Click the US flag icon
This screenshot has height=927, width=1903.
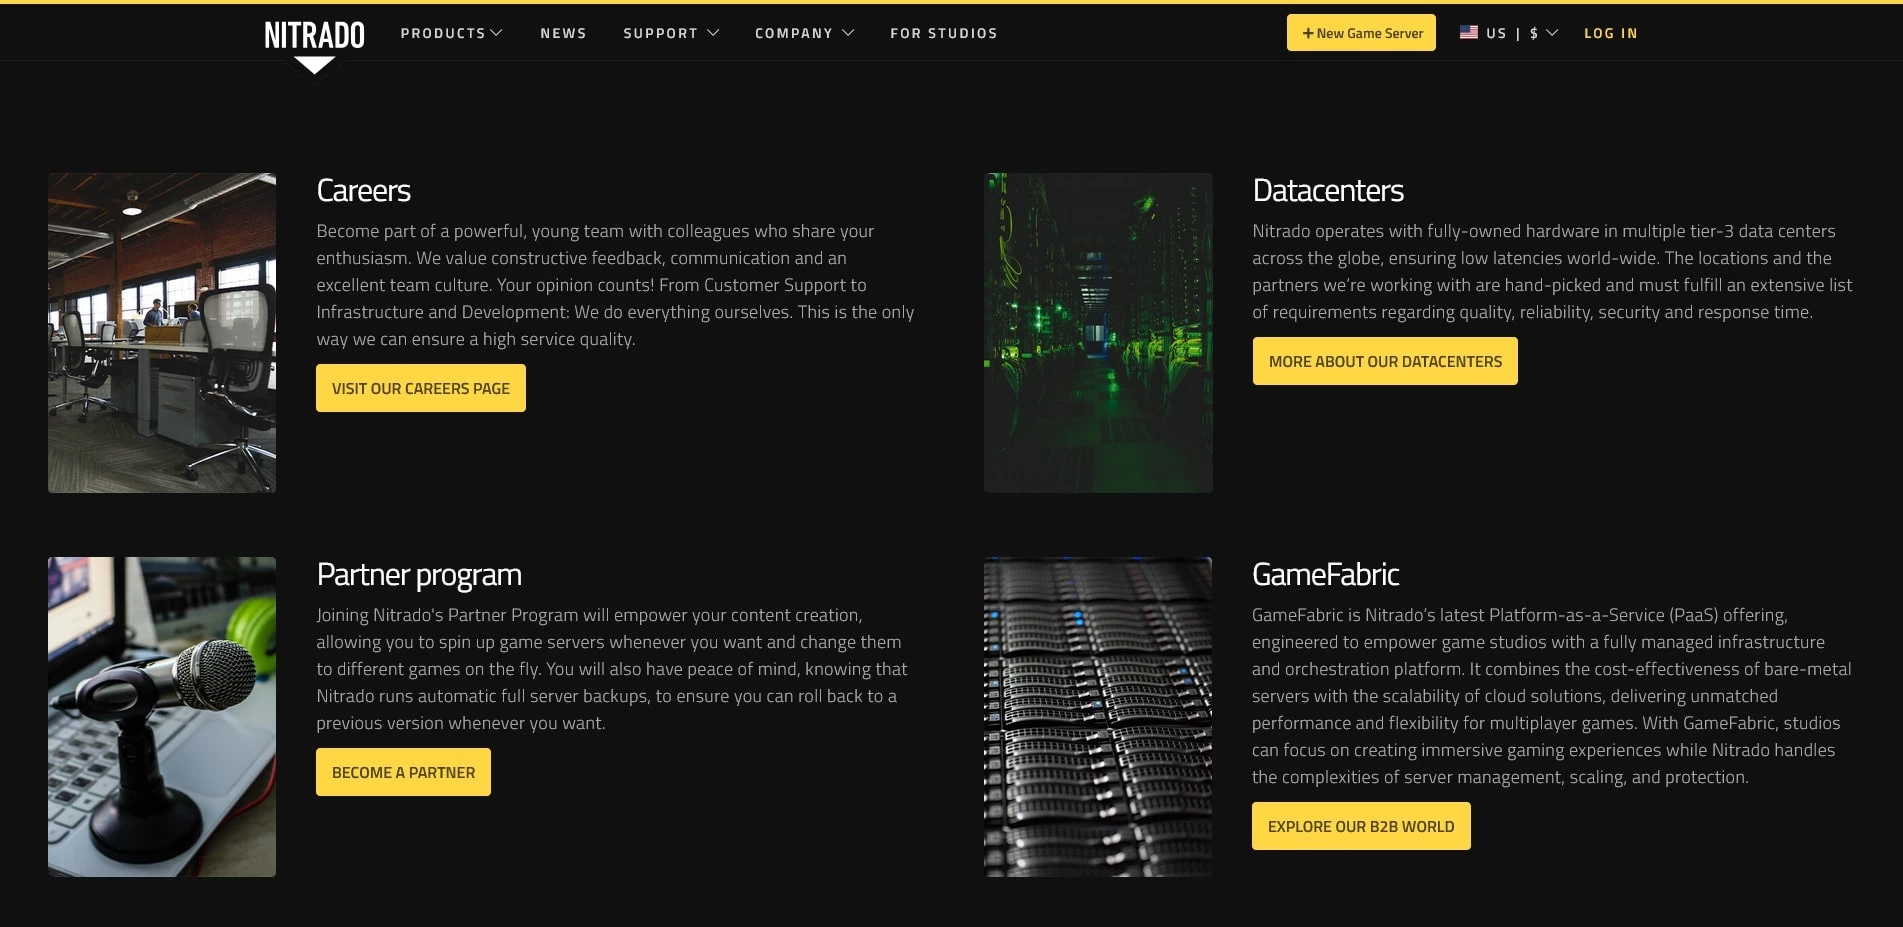[x=1468, y=32]
